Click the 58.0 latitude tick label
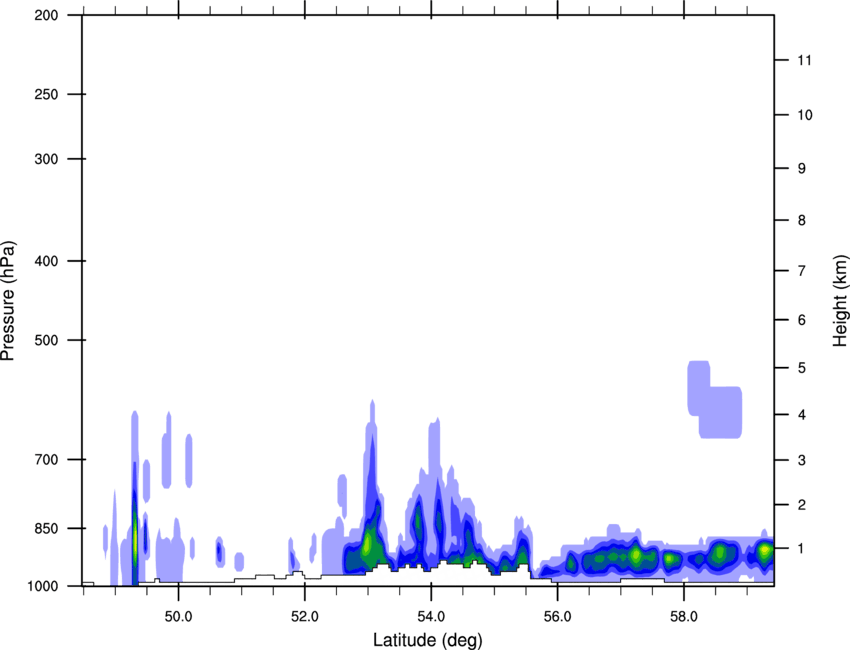850x650 pixels. point(684,617)
